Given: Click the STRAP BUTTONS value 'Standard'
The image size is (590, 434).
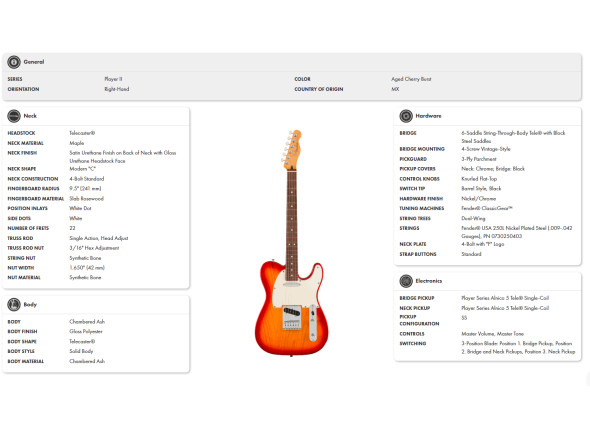Looking at the screenshot, I should [x=471, y=254].
